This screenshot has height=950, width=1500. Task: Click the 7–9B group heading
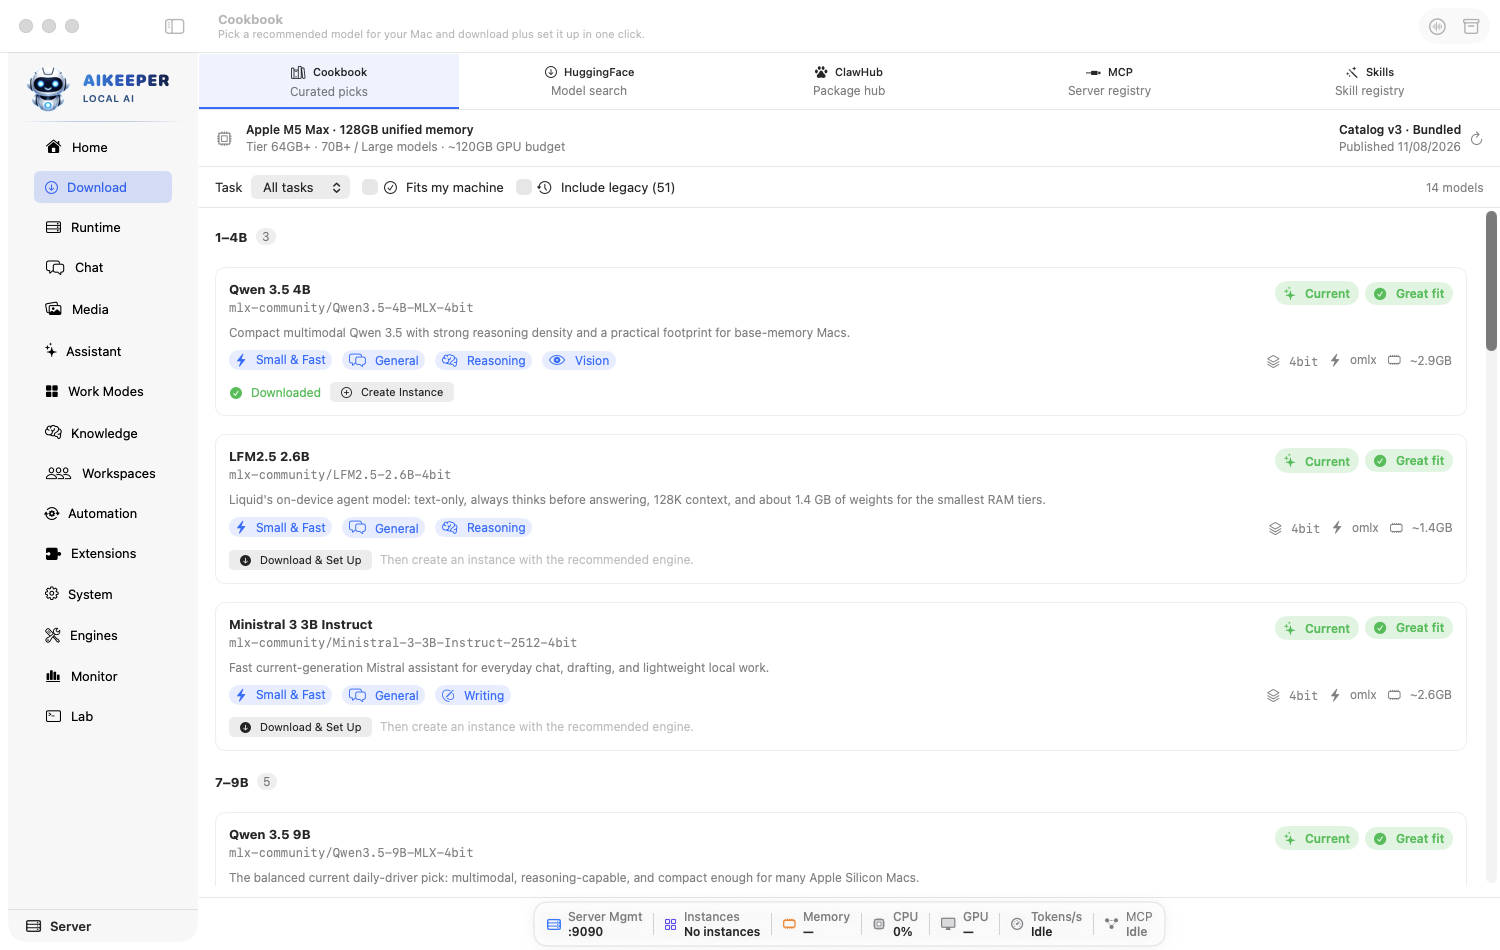click(x=232, y=782)
